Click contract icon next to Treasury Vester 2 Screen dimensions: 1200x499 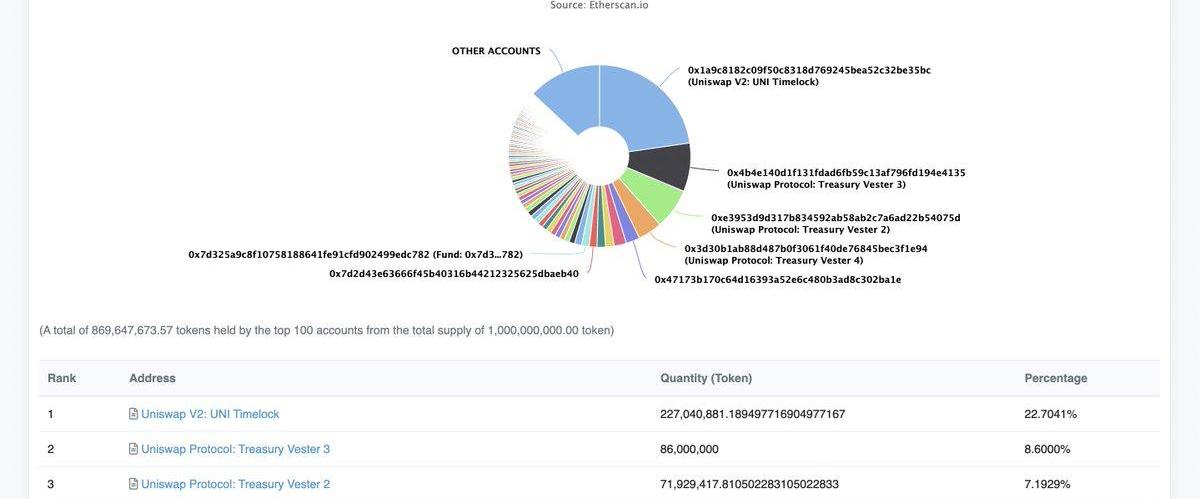[133, 484]
